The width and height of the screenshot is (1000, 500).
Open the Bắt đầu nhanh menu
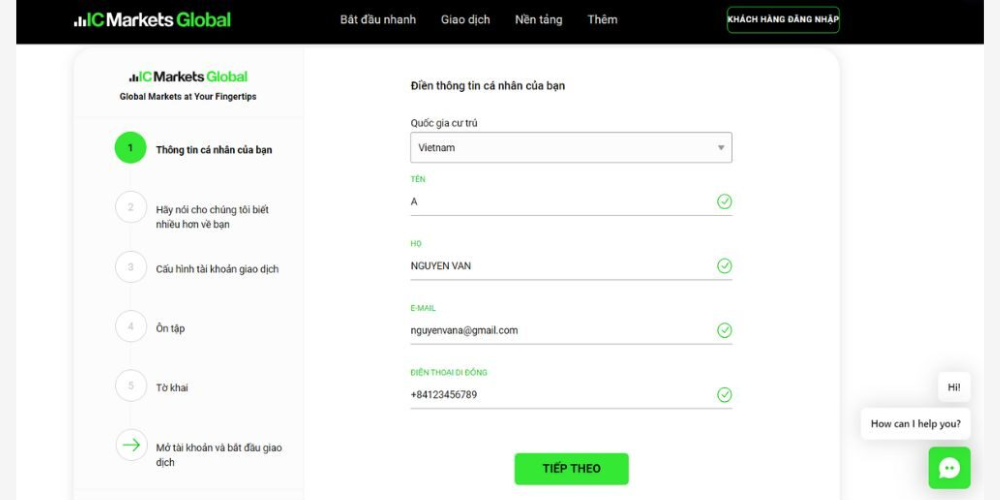(378, 20)
